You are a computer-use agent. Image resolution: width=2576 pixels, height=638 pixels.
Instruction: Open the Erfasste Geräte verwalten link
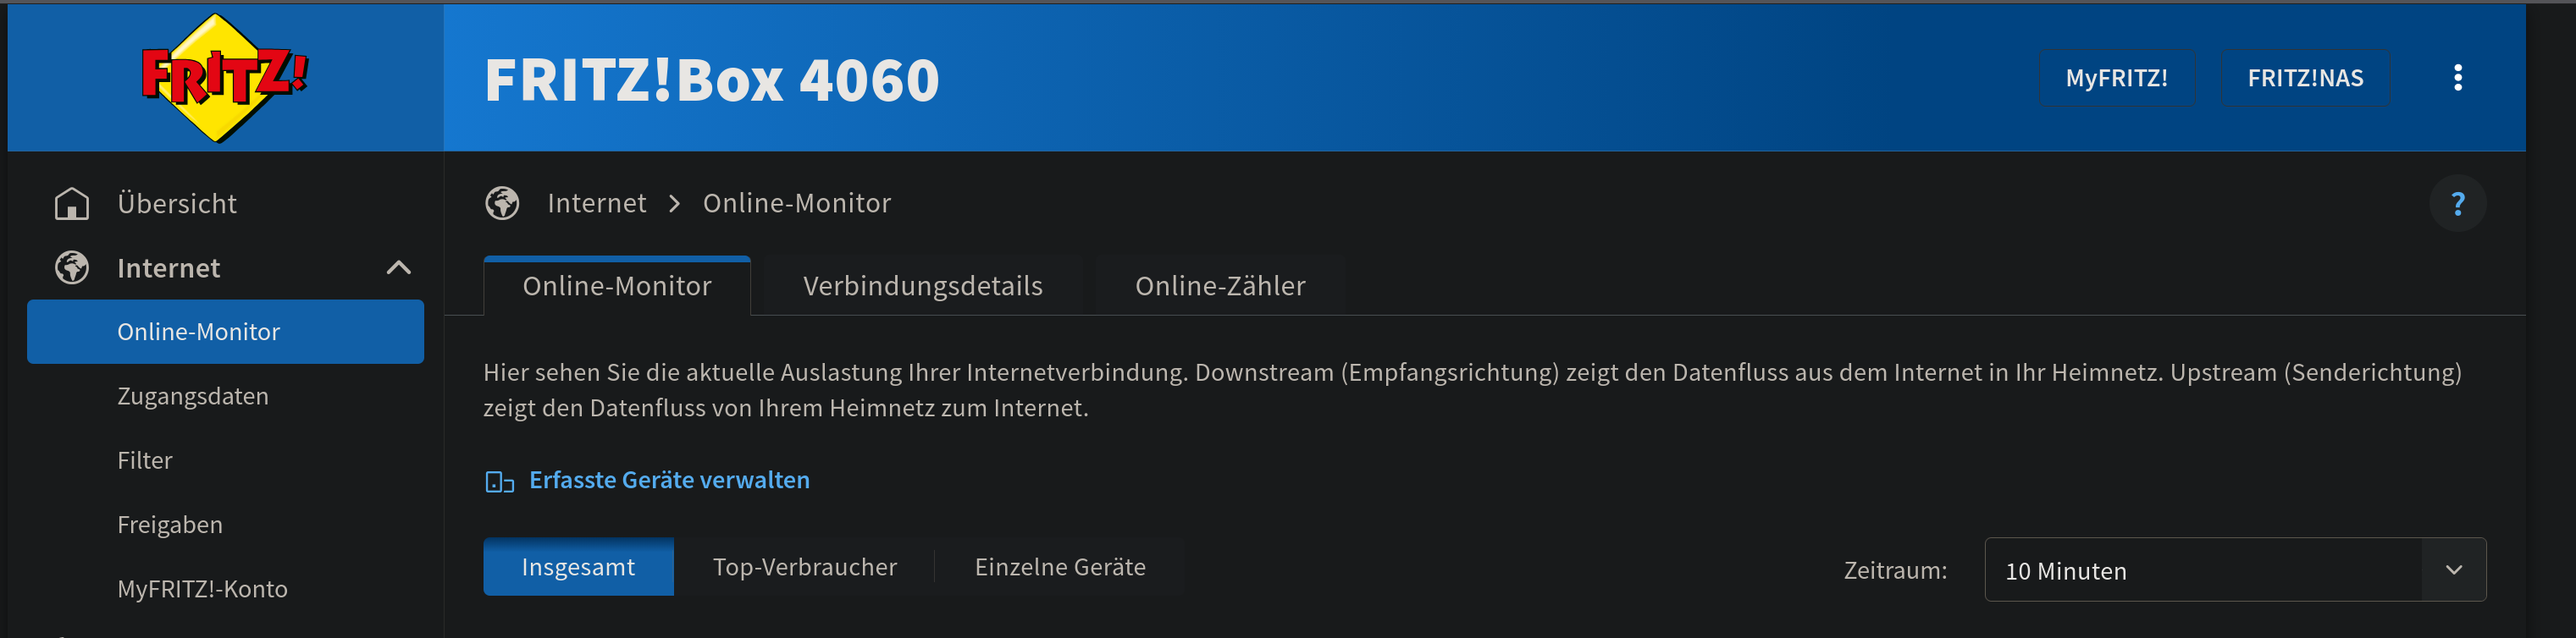tap(669, 481)
